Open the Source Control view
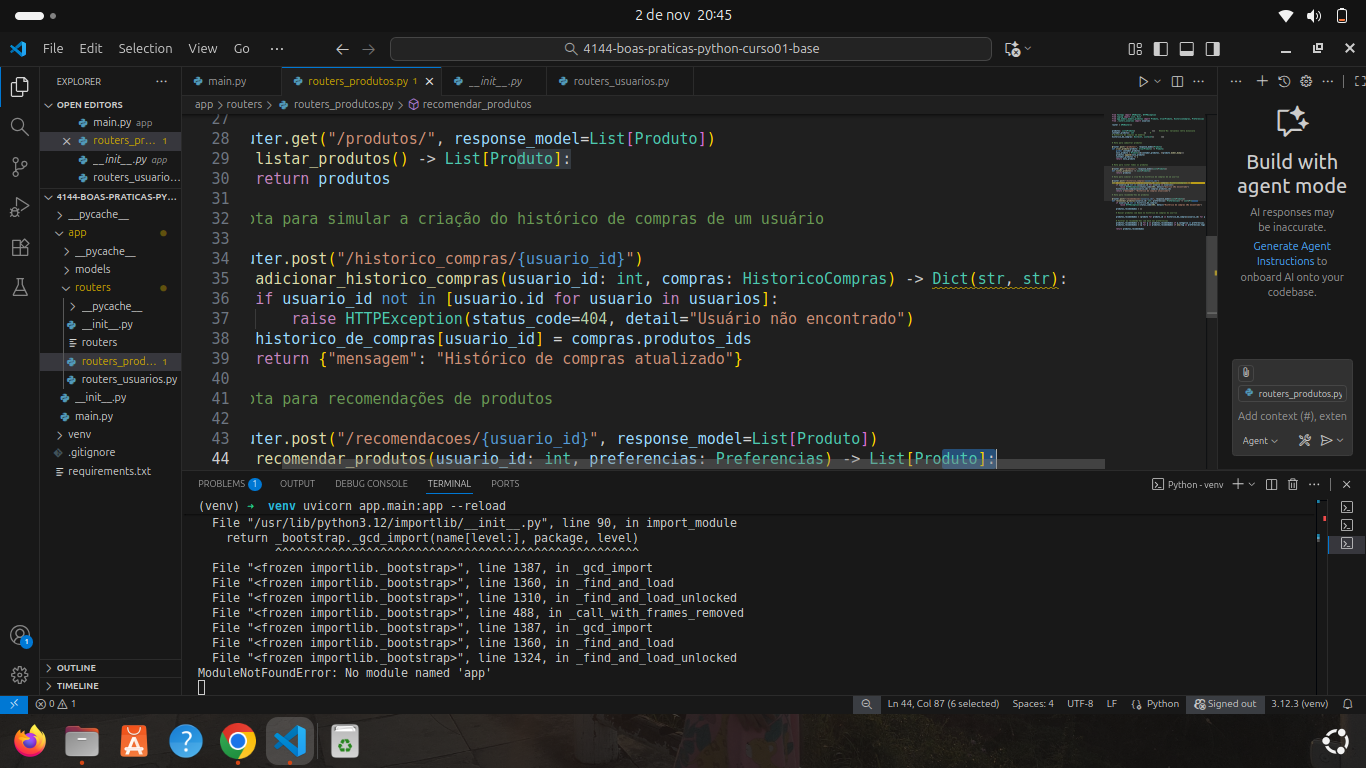Image resolution: width=1366 pixels, height=768 pixels. [19, 167]
